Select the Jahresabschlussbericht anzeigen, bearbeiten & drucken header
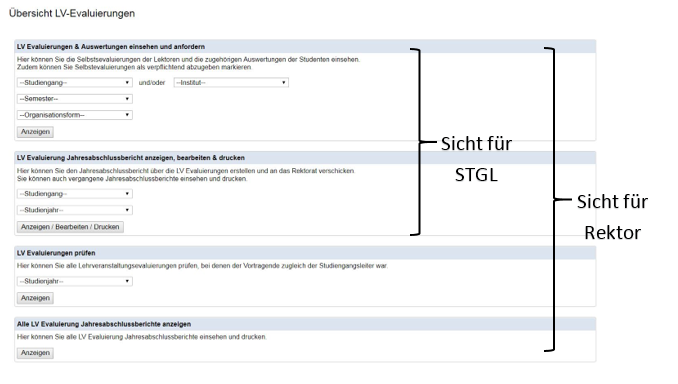The image size is (678, 384). tap(131, 158)
